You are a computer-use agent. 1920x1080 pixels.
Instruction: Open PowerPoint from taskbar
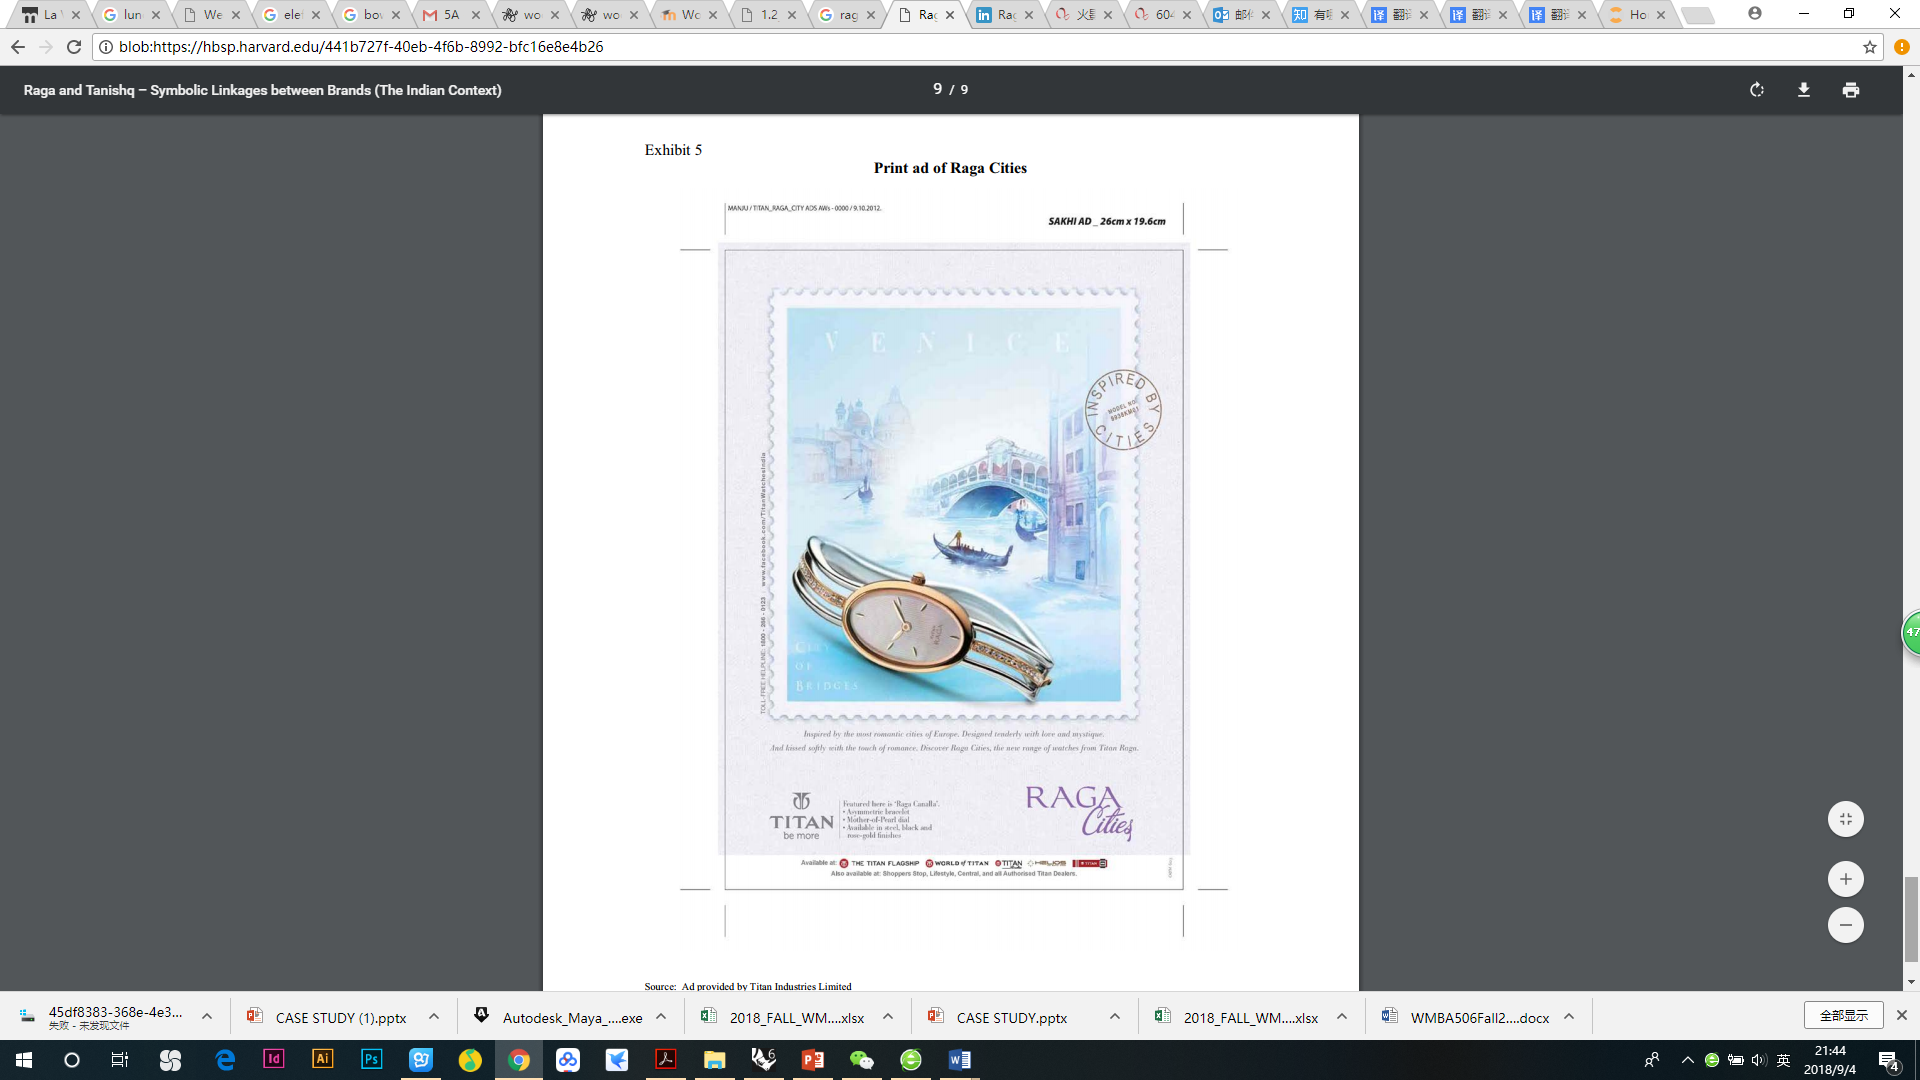click(x=812, y=1060)
